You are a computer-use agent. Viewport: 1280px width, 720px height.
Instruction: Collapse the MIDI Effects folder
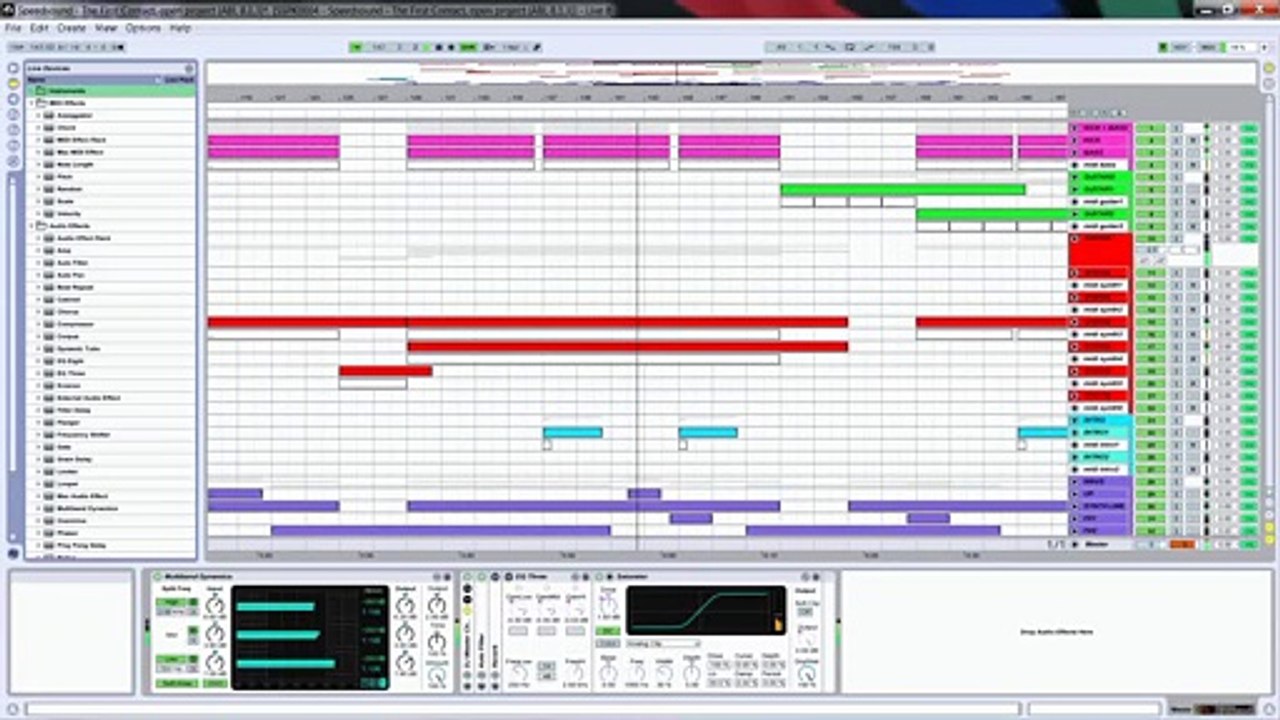[32, 103]
